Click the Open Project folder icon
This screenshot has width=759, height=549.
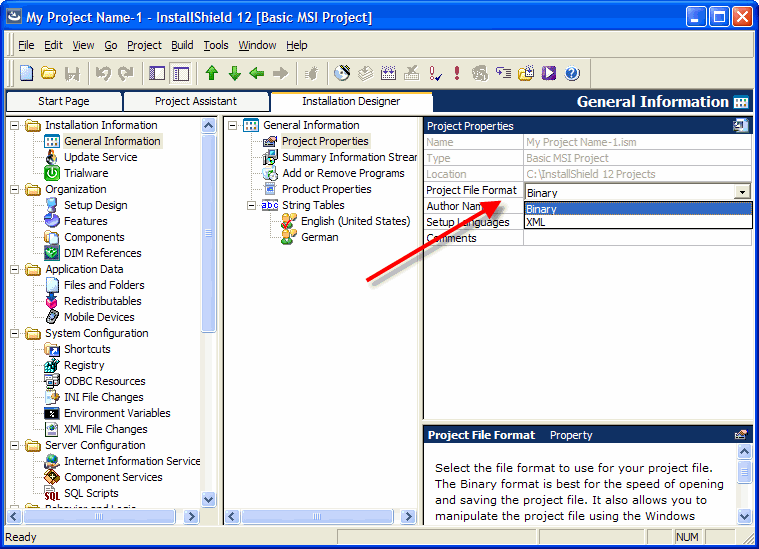point(48,73)
